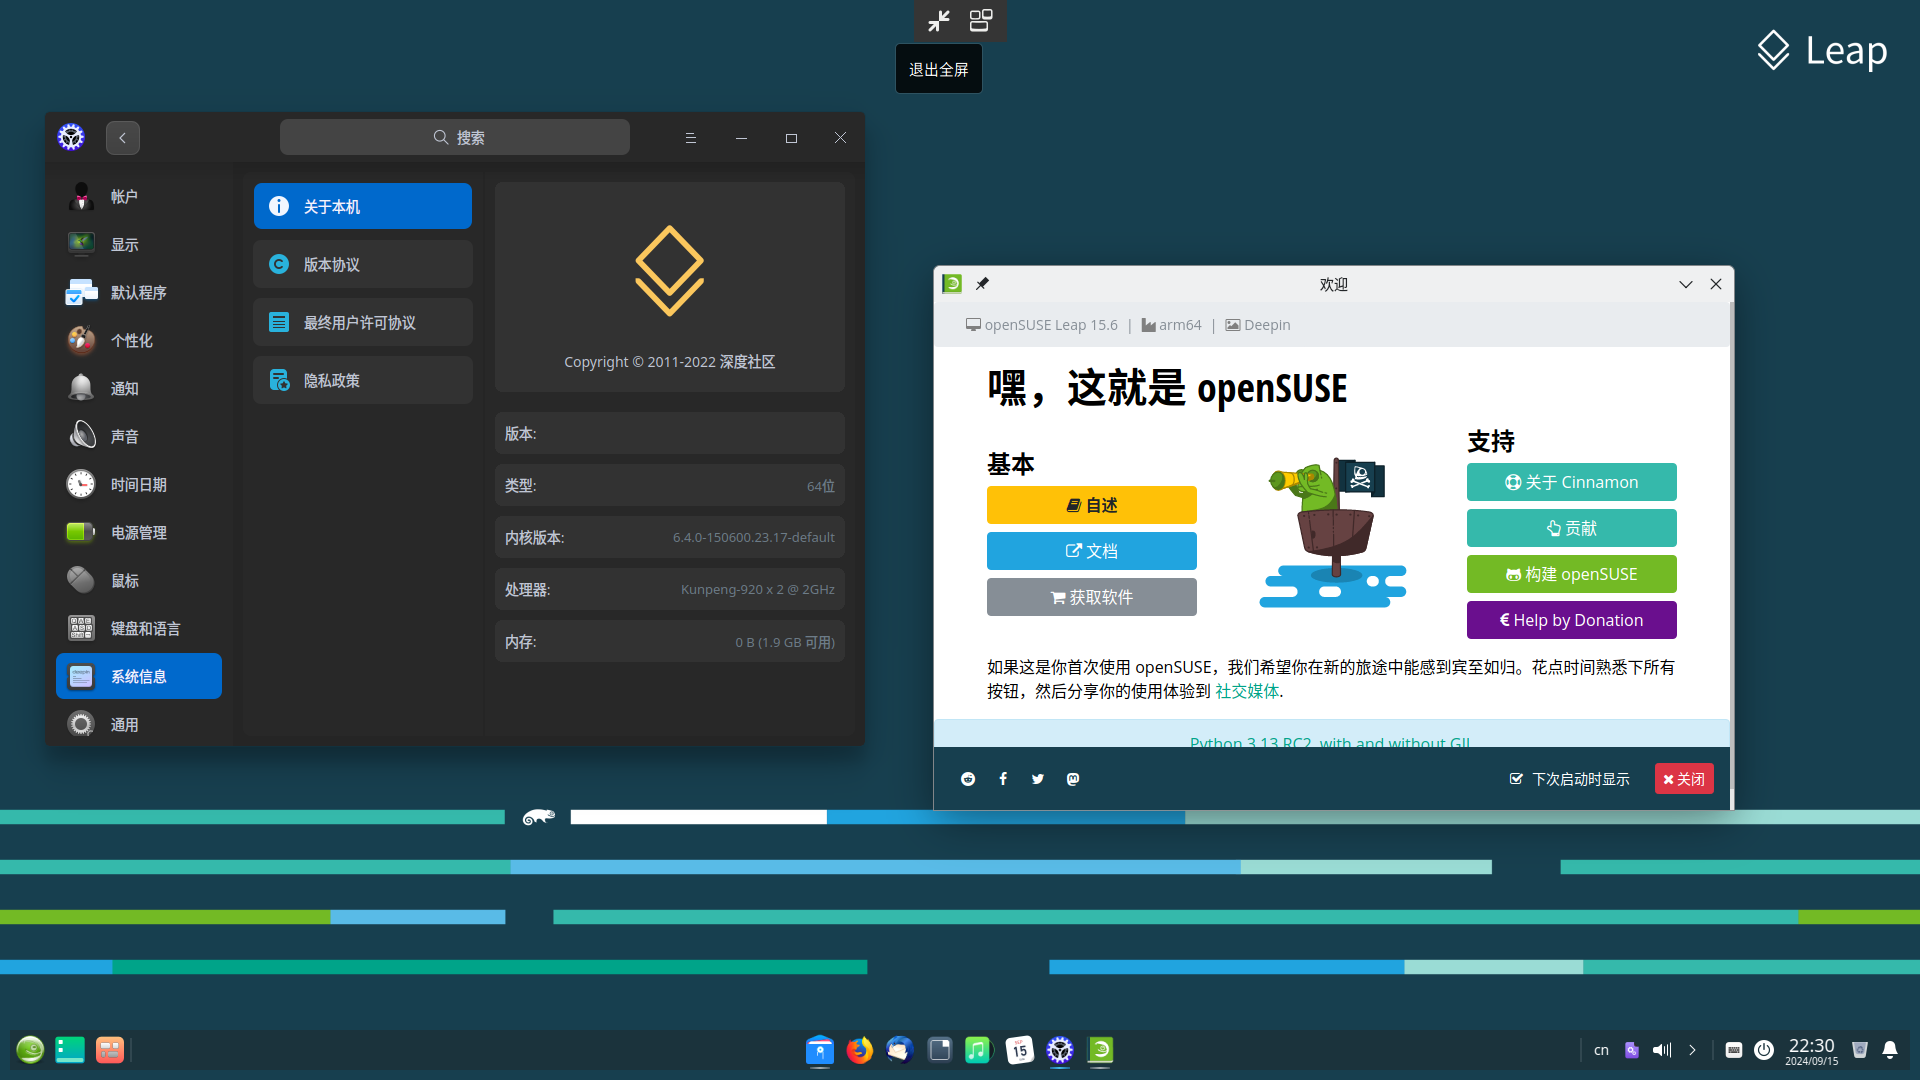1920x1080 pixels.
Task: Select the Edition License (版本协议) tab
Action: 362,265
